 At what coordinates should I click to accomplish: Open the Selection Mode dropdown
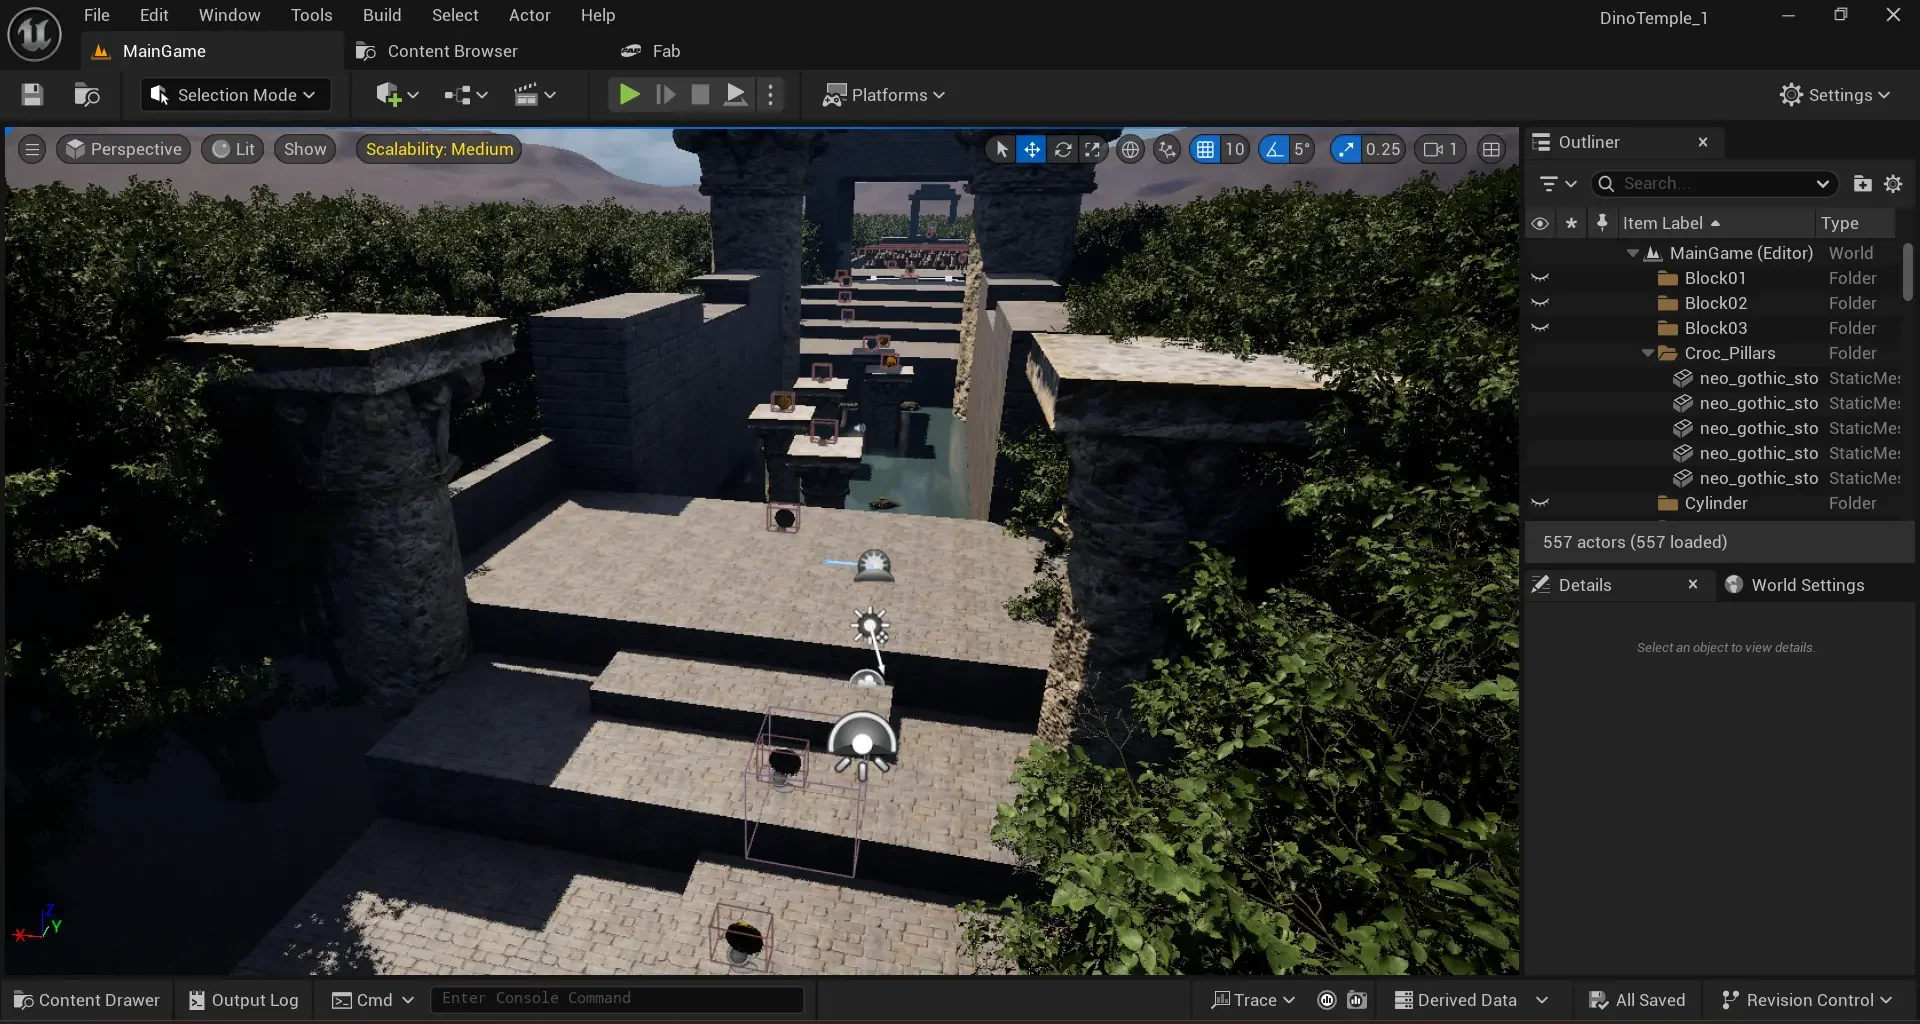(x=233, y=95)
